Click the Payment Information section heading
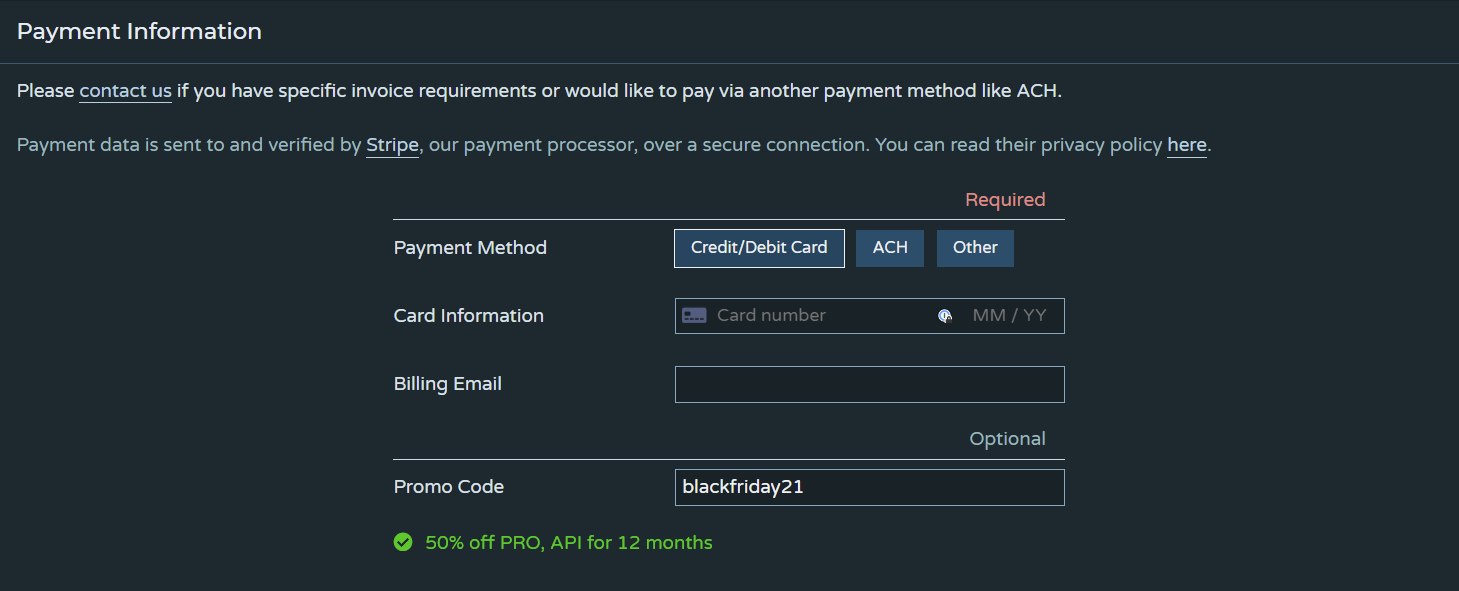Image resolution: width=1459 pixels, height=591 pixels. point(139,31)
